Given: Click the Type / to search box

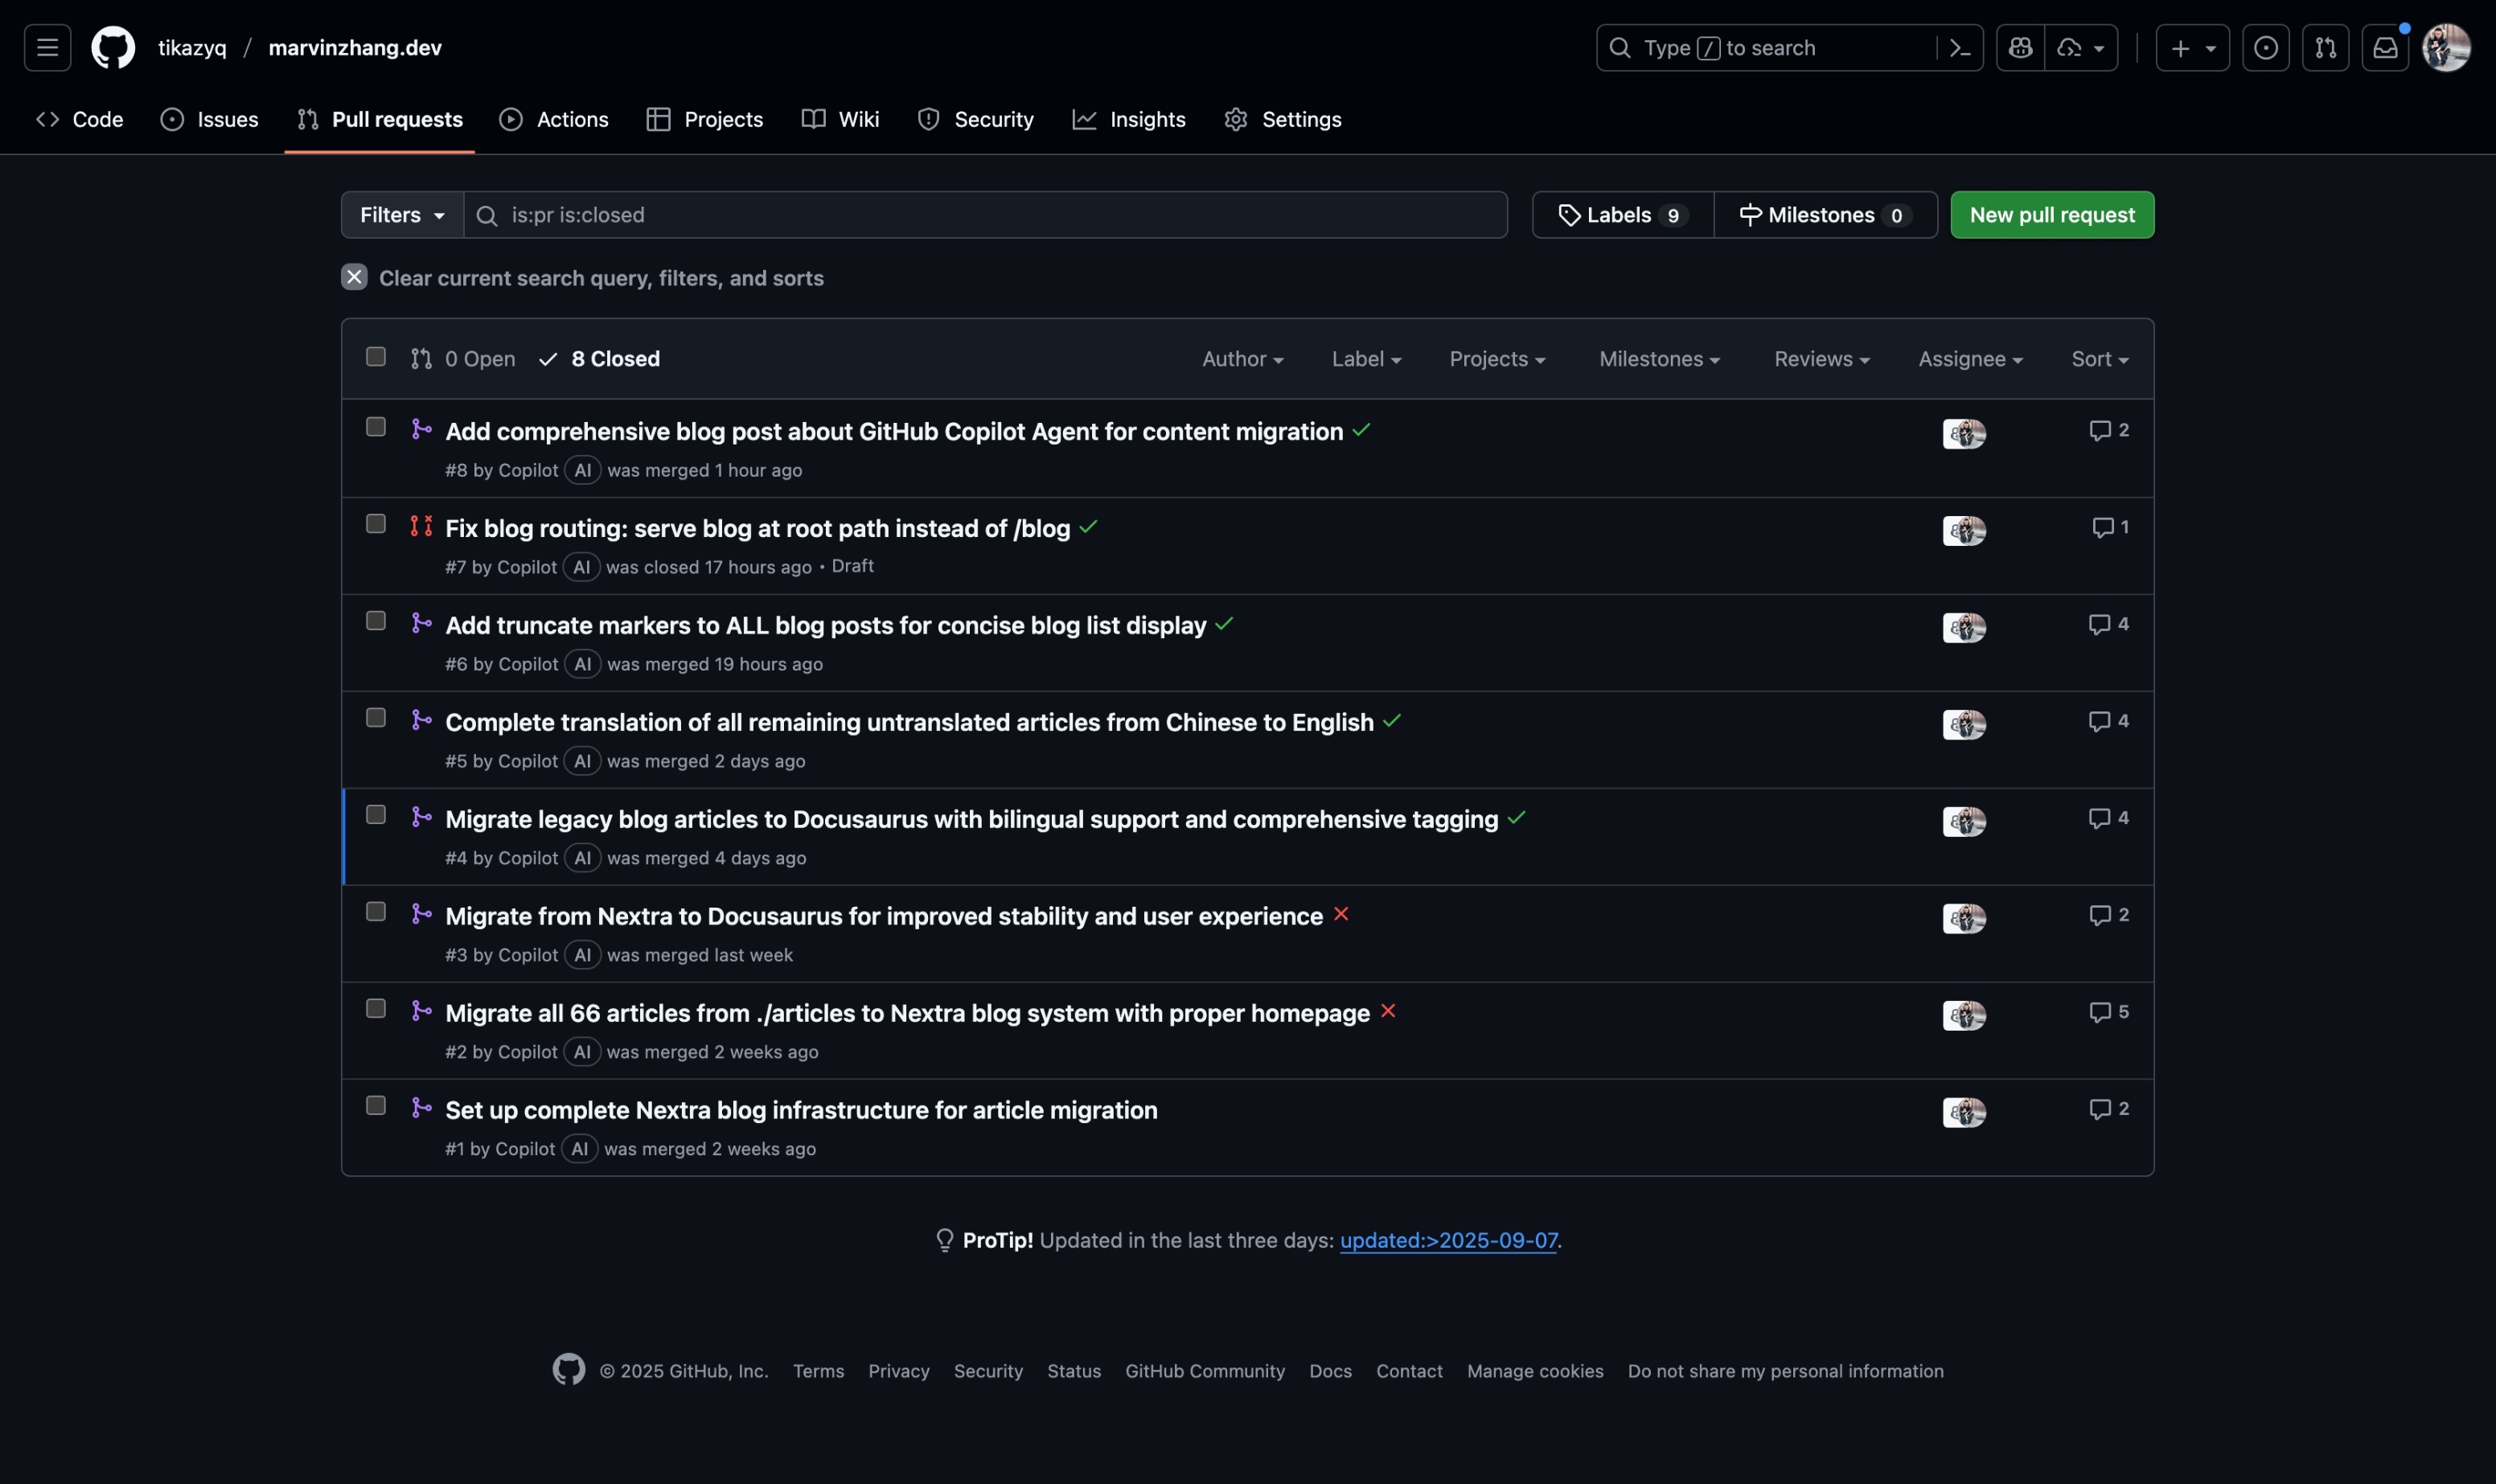Looking at the screenshot, I should coord(1765,47).
